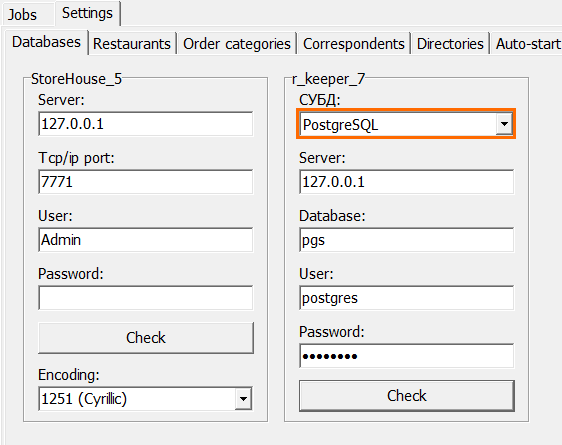
Task: Click the СУБД dropdown arrow button
Action: tap(504, 124)
